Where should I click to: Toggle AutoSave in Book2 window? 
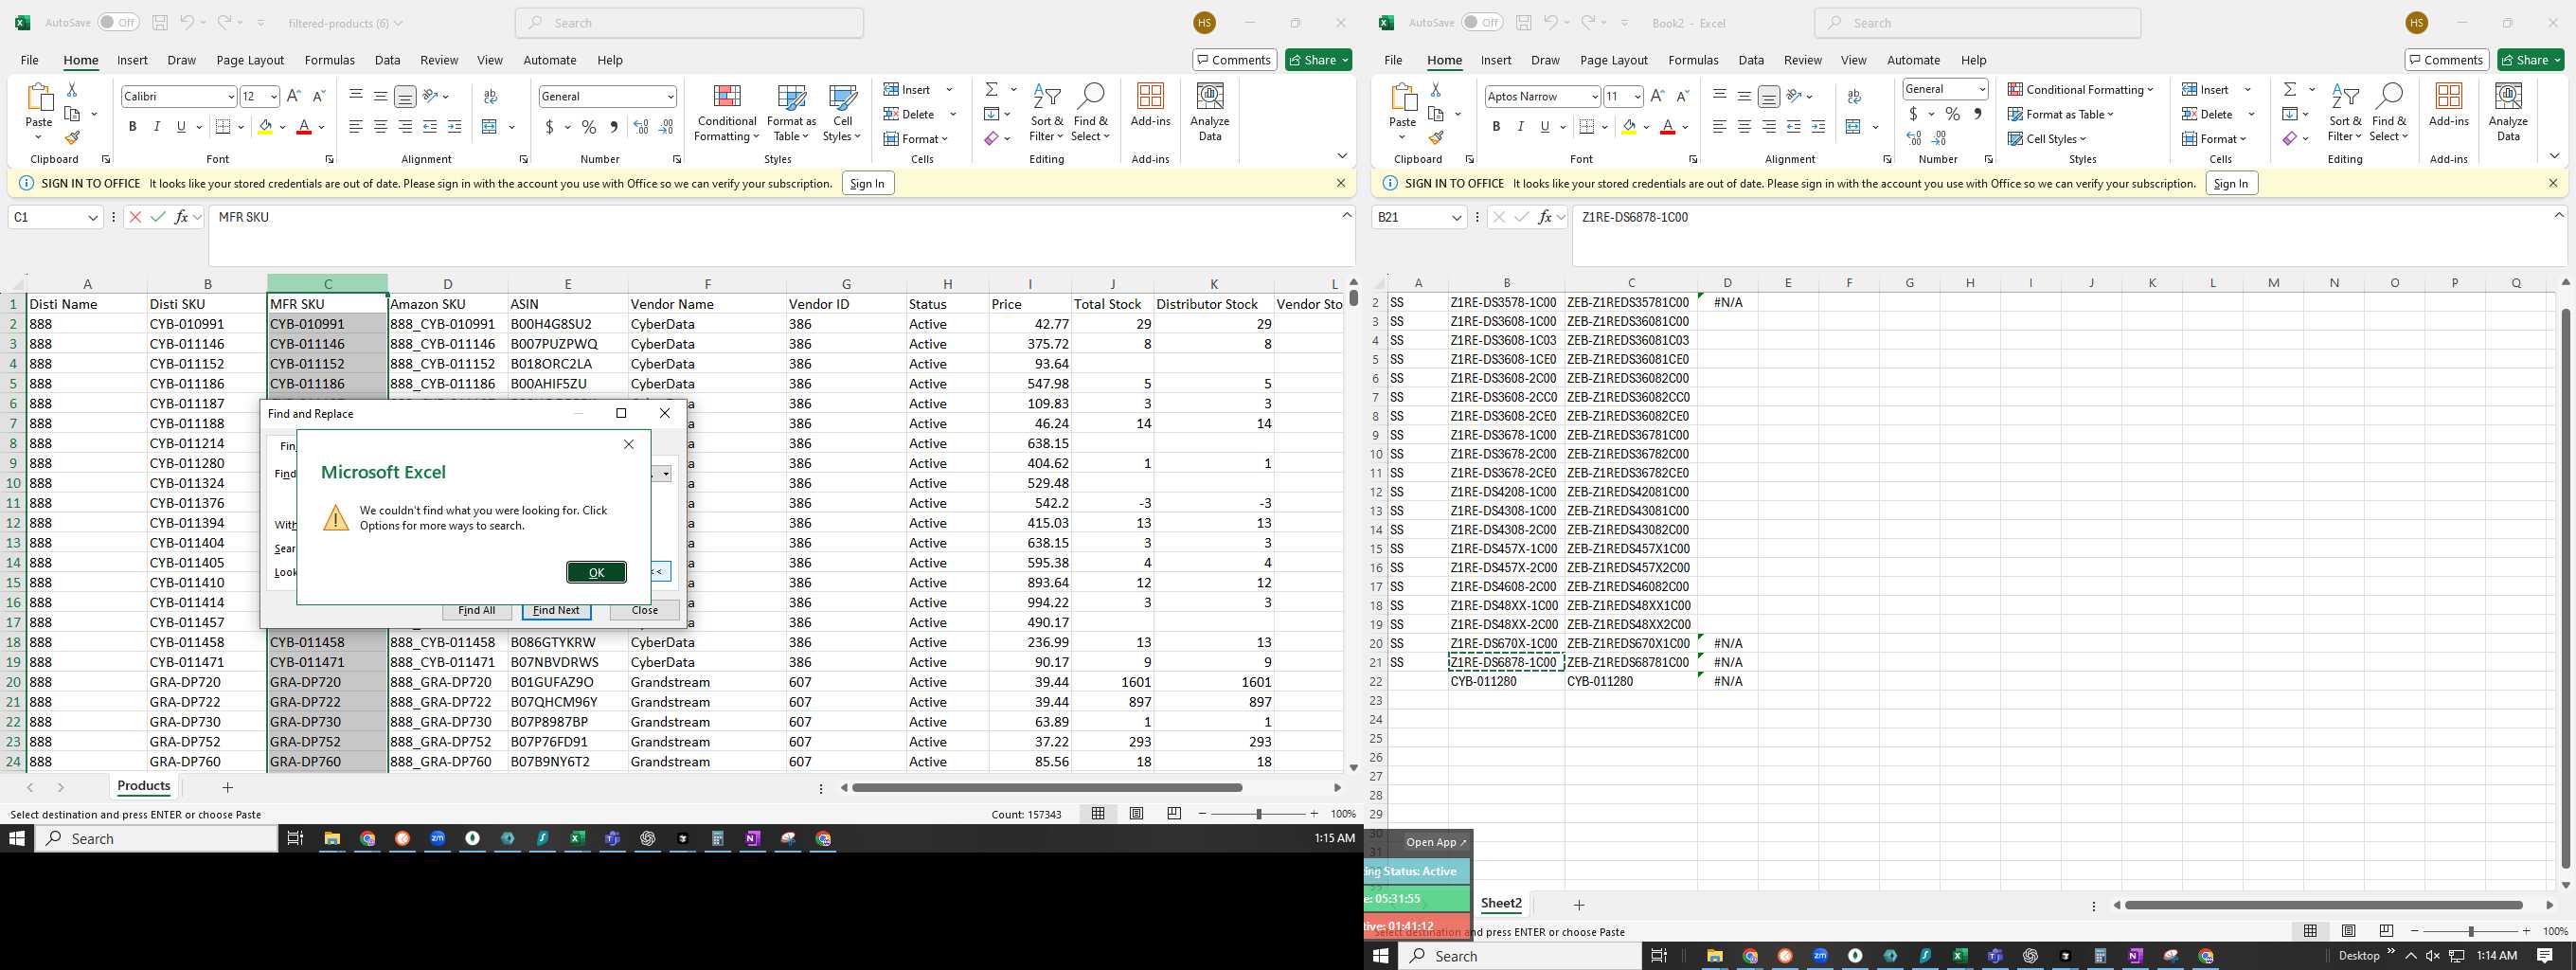coord(1481,22)
